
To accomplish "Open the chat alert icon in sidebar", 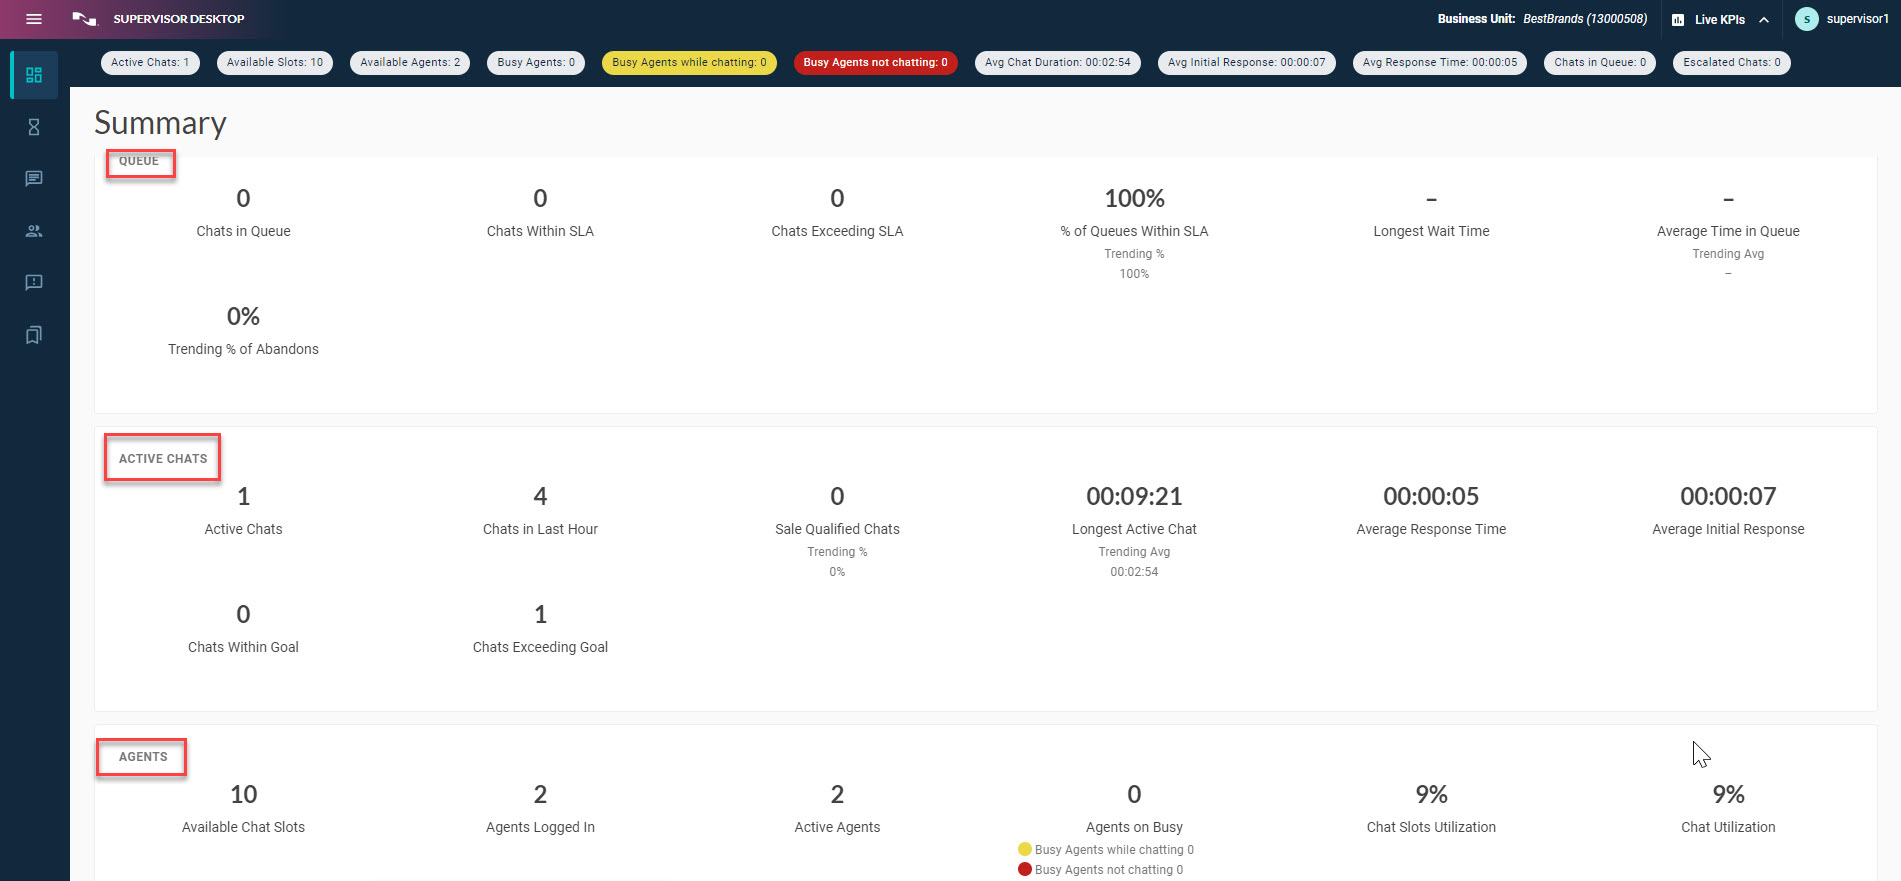I will [34, 283].
